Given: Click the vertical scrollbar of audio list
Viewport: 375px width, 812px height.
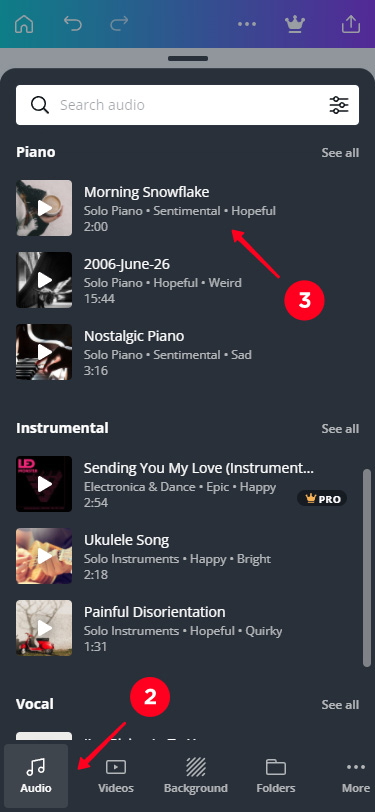Looking at the screenshot, I should (x=367, y=567).
